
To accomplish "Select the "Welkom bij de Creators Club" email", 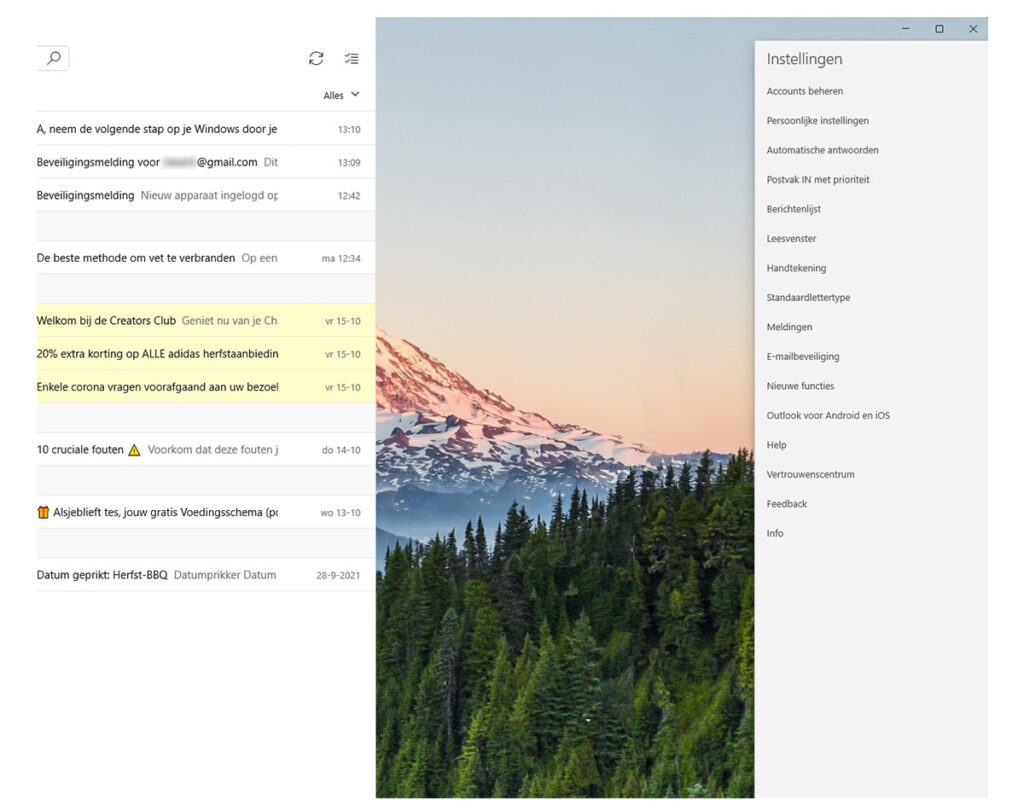I will [x=150, y=322].
